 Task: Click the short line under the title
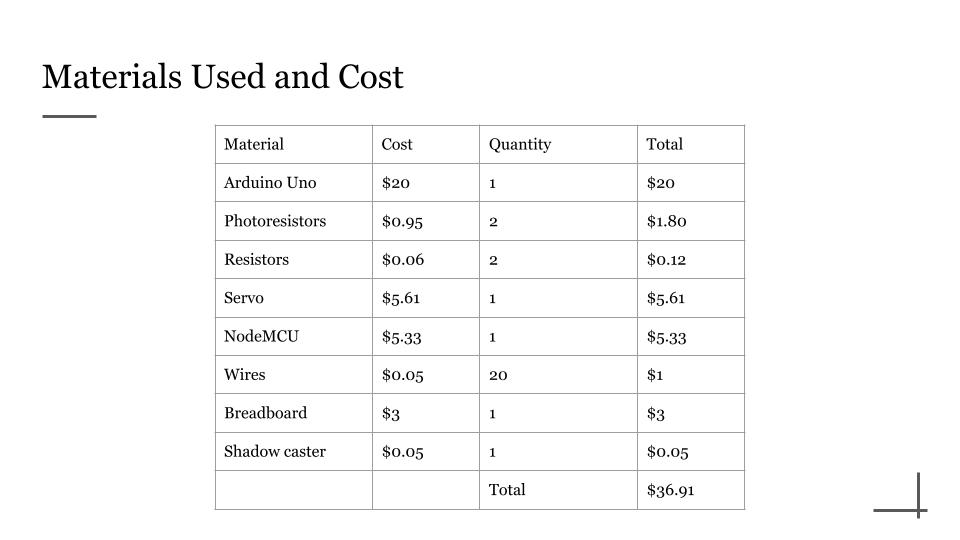[69, 116]
